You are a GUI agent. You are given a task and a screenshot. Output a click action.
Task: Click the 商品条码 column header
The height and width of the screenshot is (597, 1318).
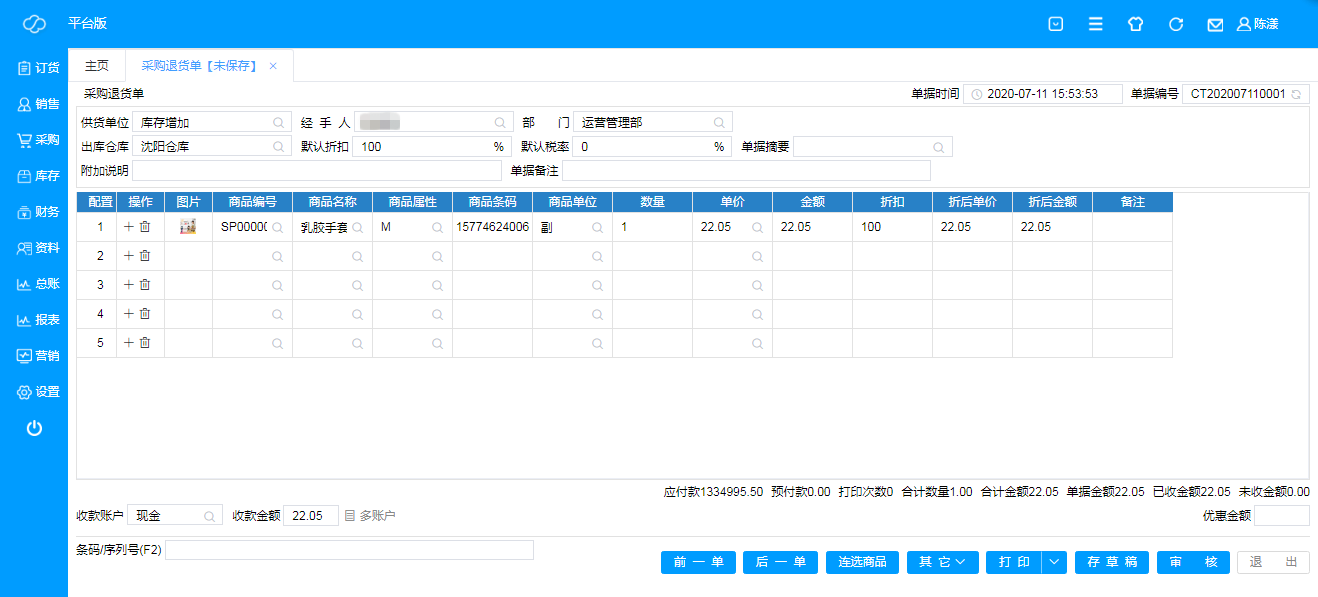coord(492,202)
